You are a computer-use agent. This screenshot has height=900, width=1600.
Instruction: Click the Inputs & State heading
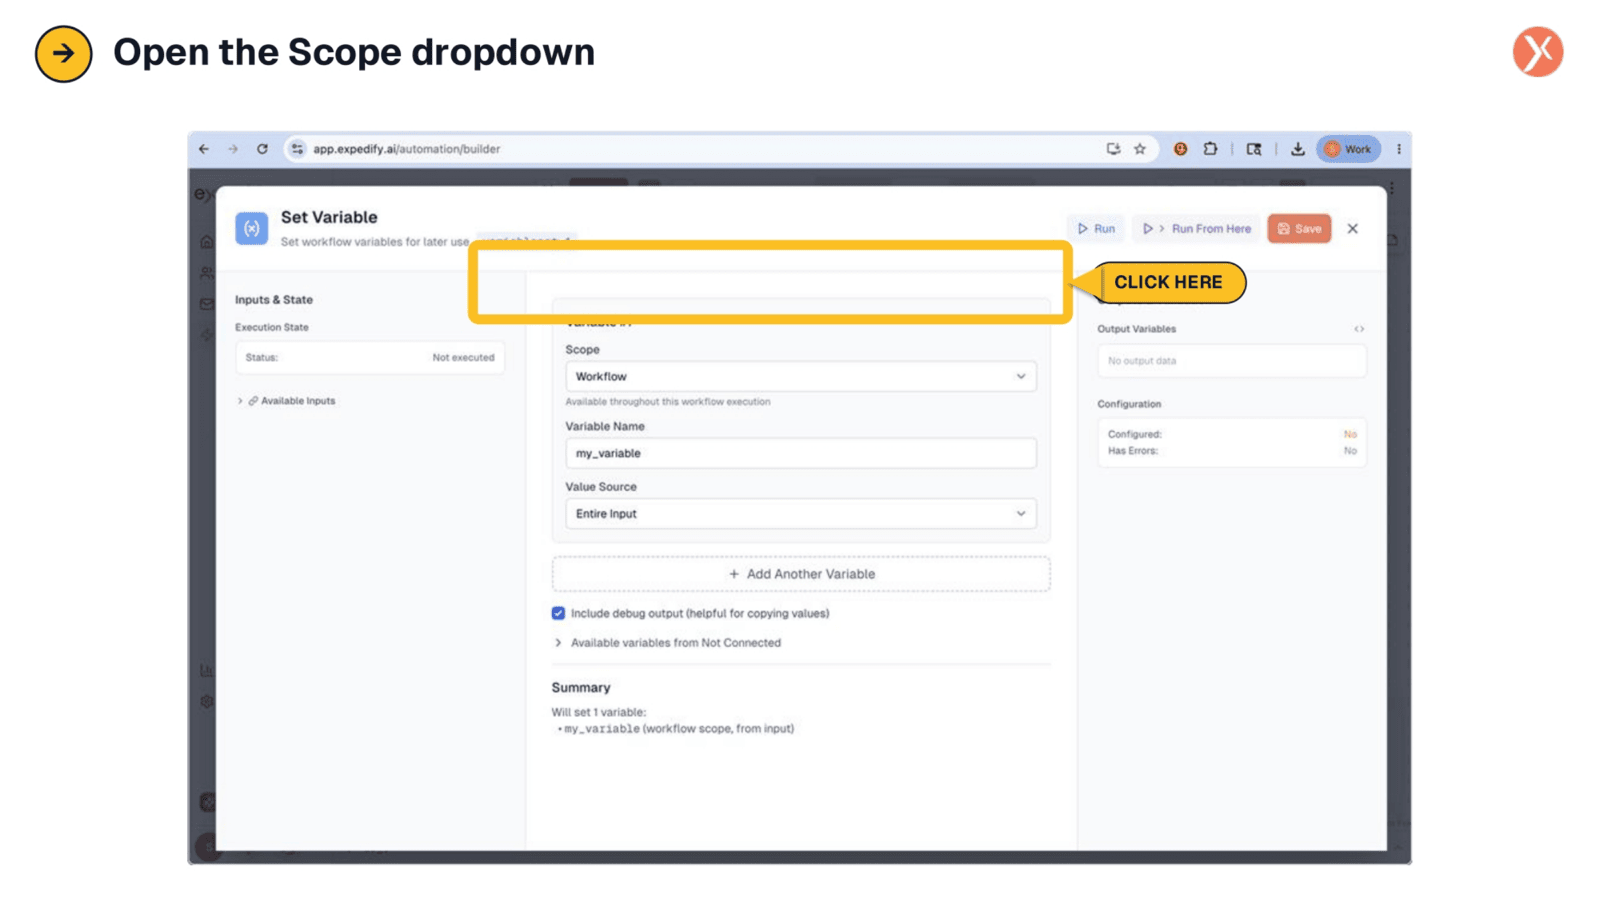click(x=274, y=300)
